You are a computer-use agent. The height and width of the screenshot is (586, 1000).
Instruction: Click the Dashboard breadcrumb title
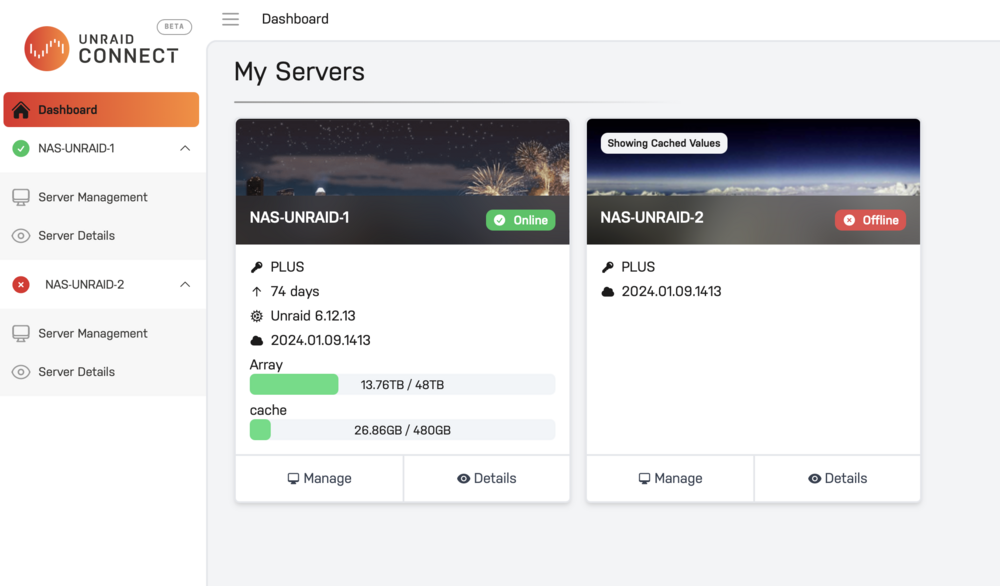[x=295, y=19]
